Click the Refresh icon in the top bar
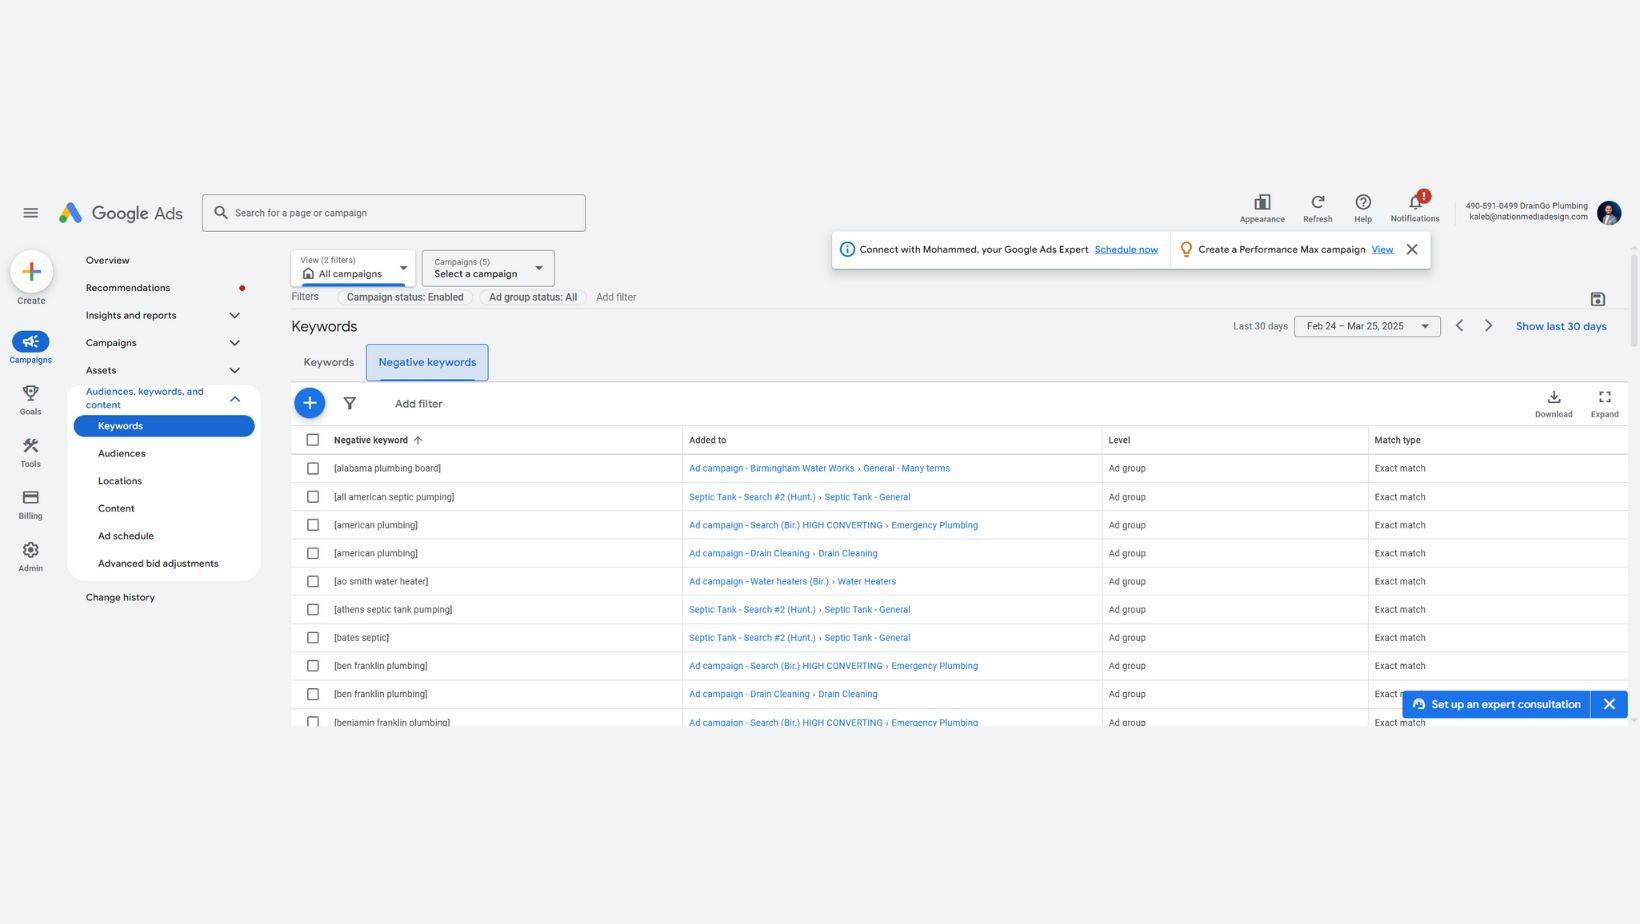1640x924 pixels. pos(1317,204)
